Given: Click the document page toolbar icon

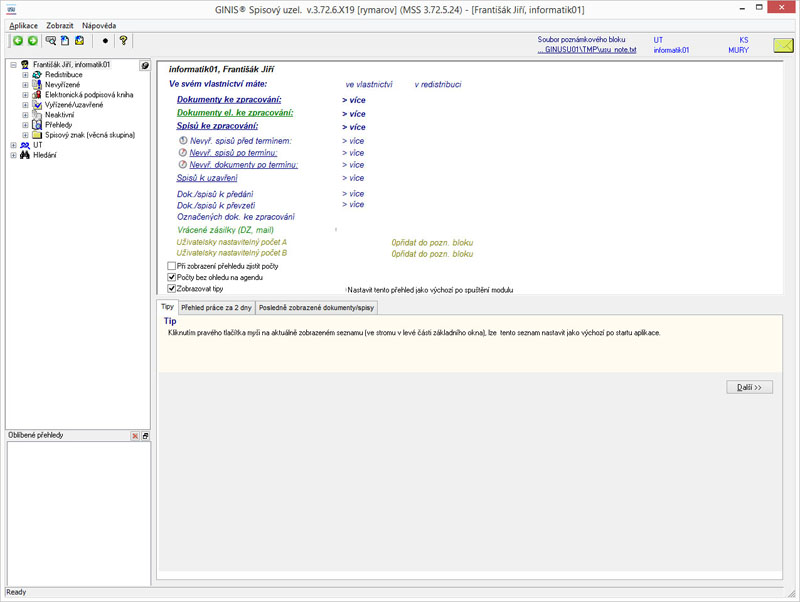Looking at the screenshot, I should (x=65, y=41).
